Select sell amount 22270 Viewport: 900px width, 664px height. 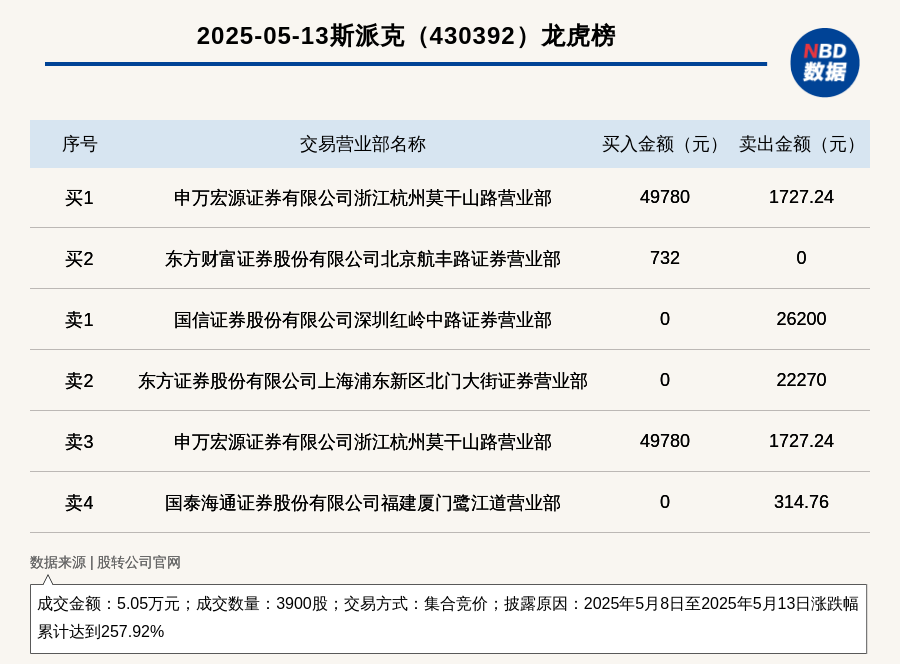[x=801, y=379]
